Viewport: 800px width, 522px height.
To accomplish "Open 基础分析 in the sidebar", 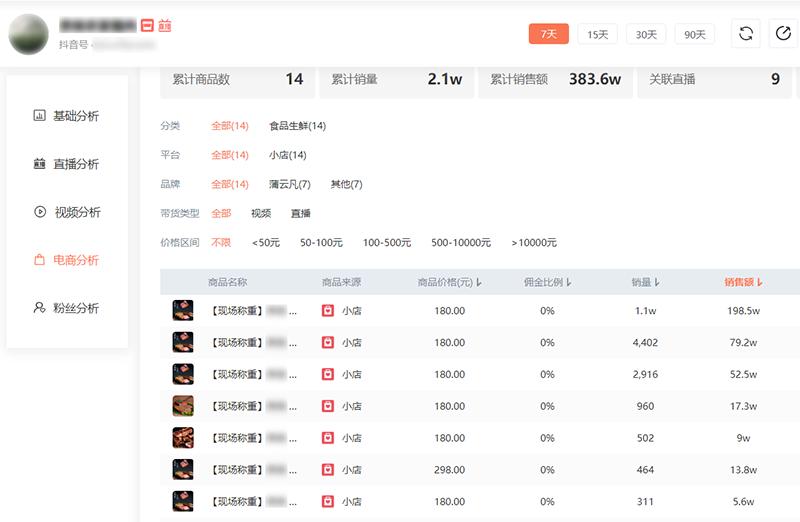I will (x=67, y=116).
